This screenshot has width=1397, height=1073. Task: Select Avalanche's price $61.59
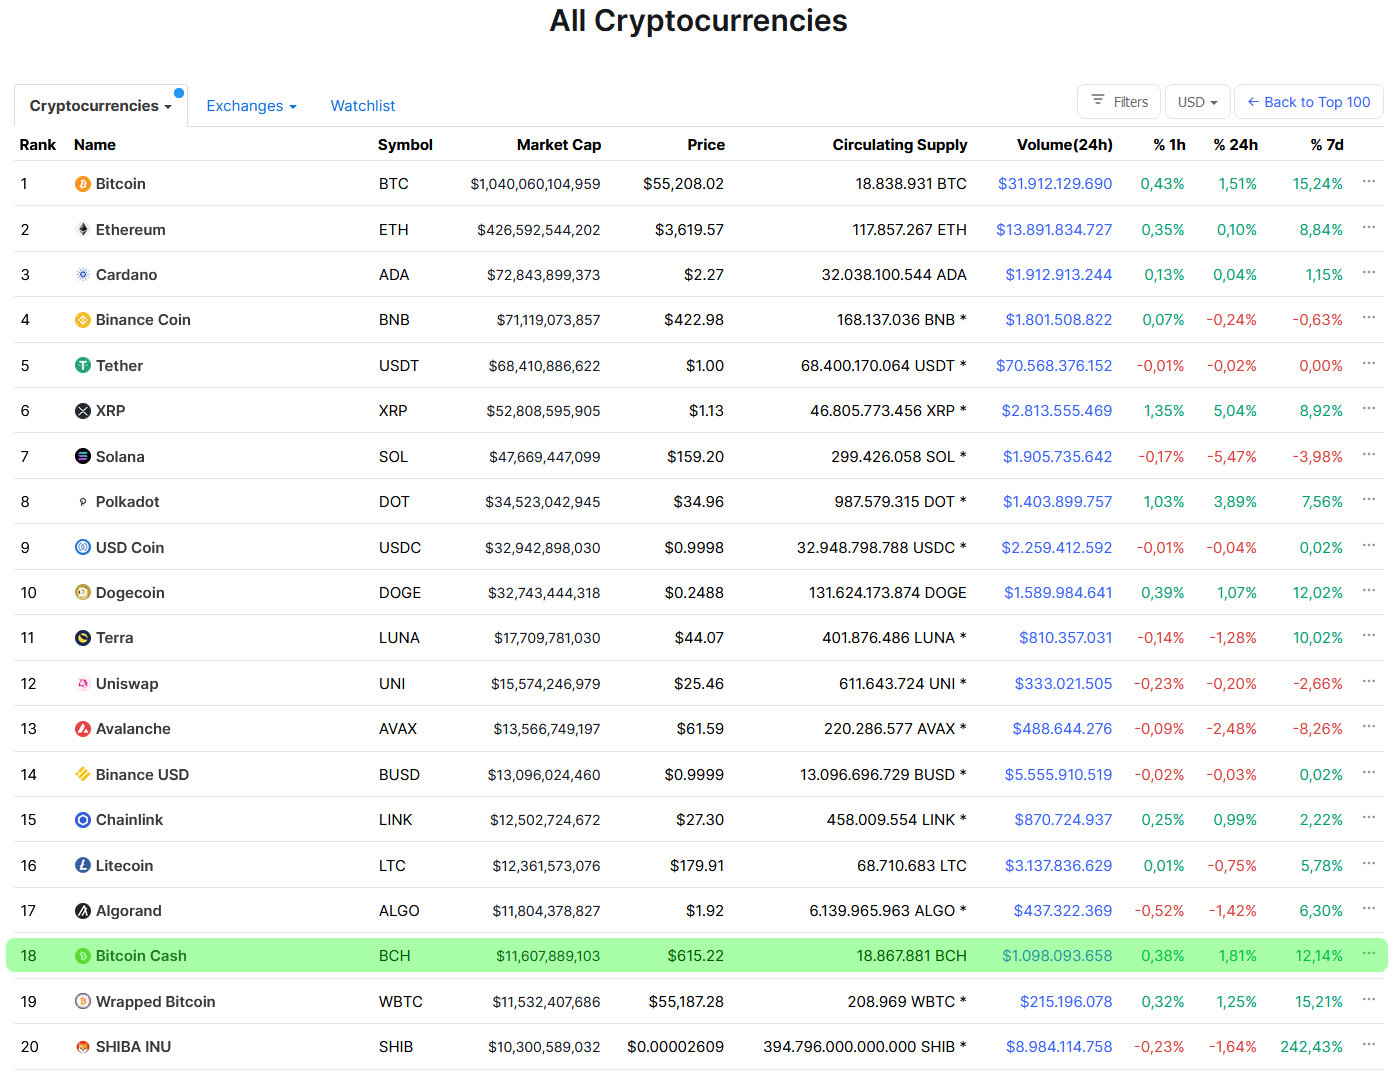pyautogui.click(x=700, y=729)
